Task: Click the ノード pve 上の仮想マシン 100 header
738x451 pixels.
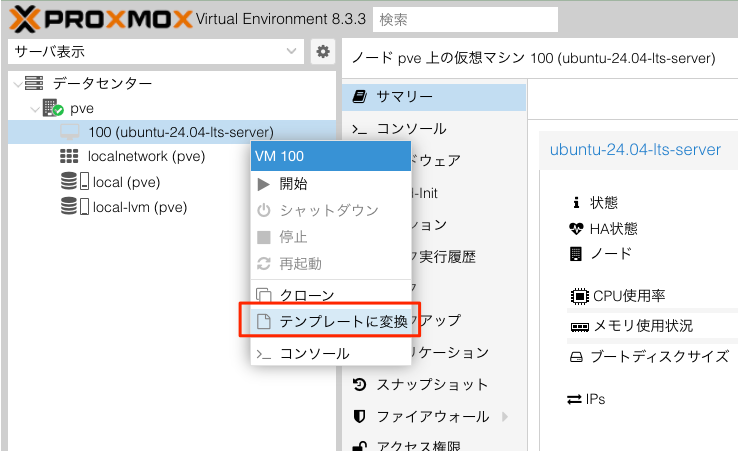Action: coord(533,58)
